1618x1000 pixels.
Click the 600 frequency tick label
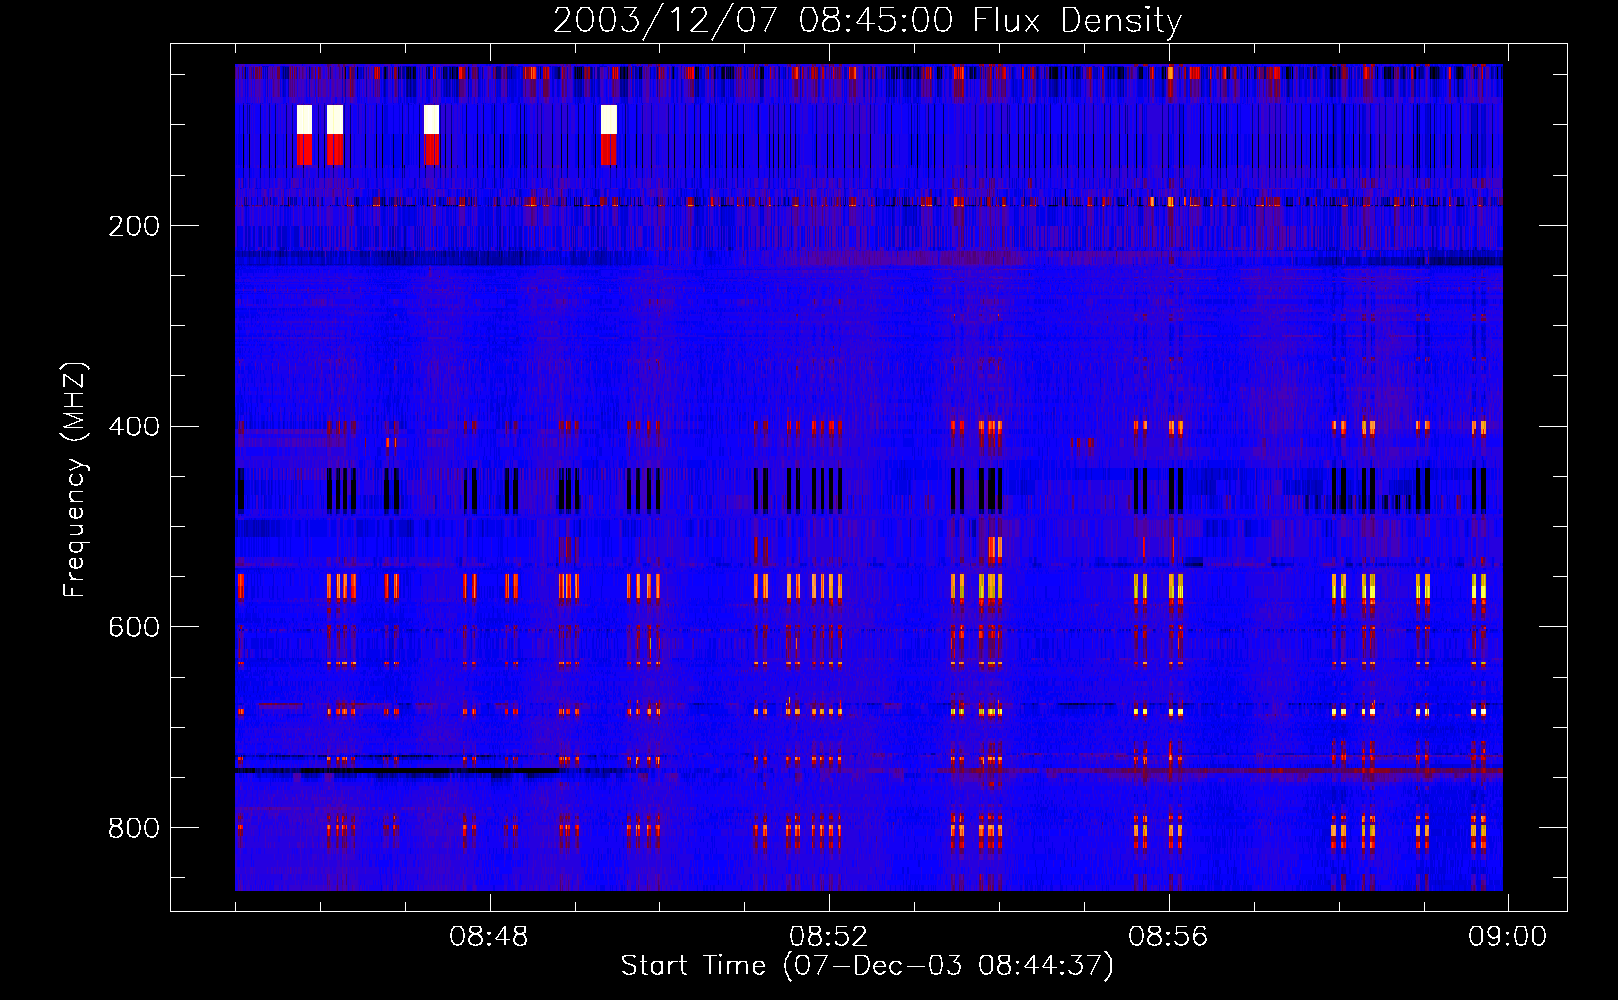[x=134, y=627]
